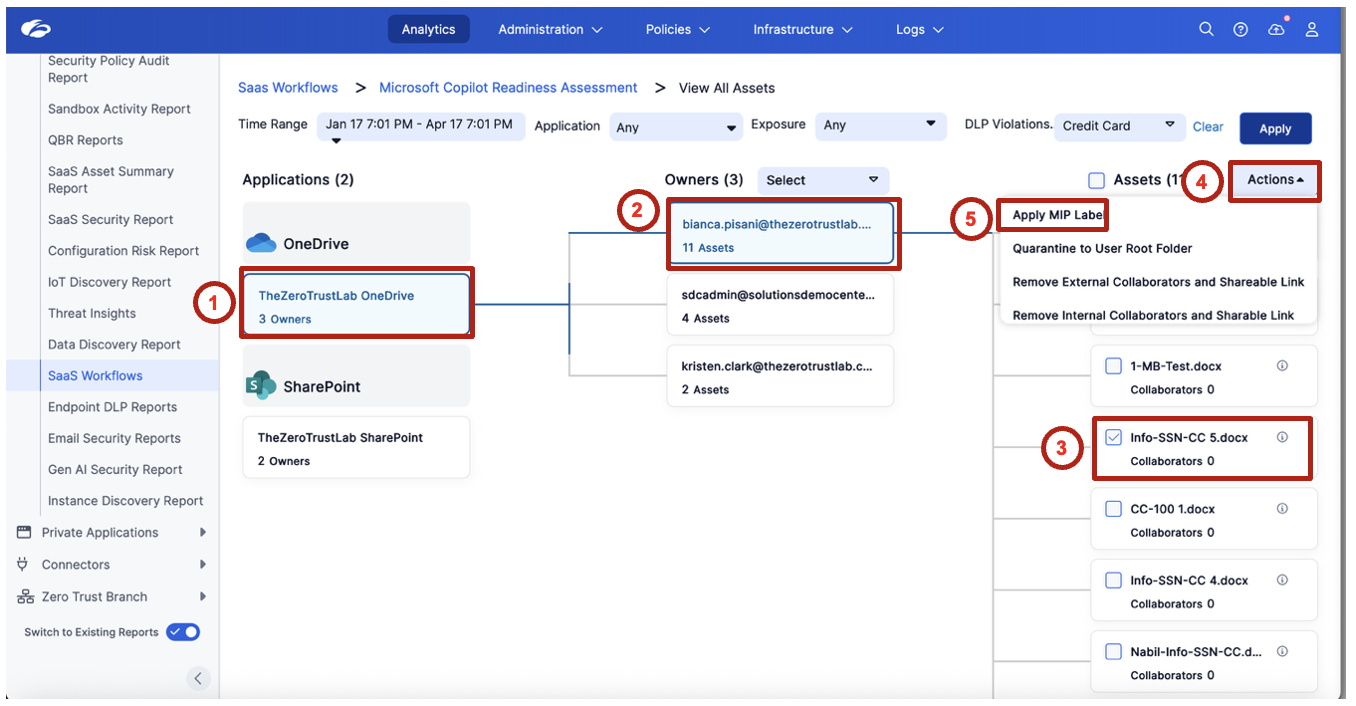Open the Administration menu in the top bar
This screenshot has height=706, width=1356.
(x=550, y=30)
